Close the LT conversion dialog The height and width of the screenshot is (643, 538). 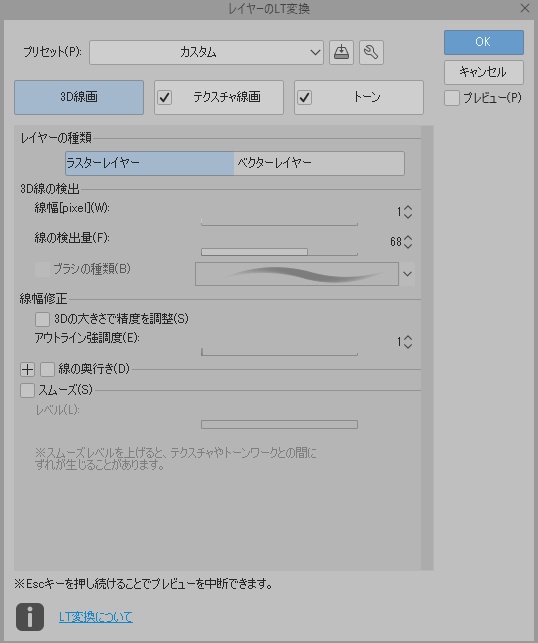524,8
